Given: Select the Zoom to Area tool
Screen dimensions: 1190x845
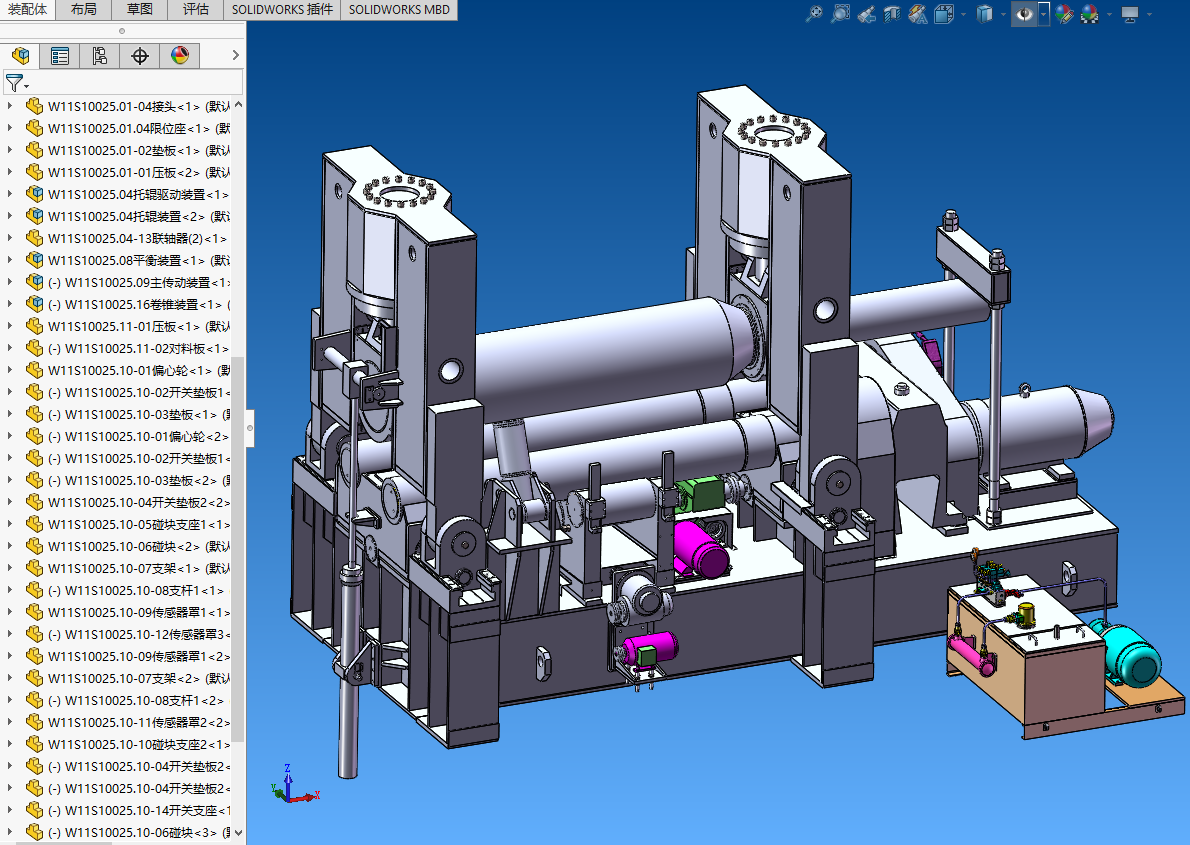Looking at the screenshot, I should (841, 14).
